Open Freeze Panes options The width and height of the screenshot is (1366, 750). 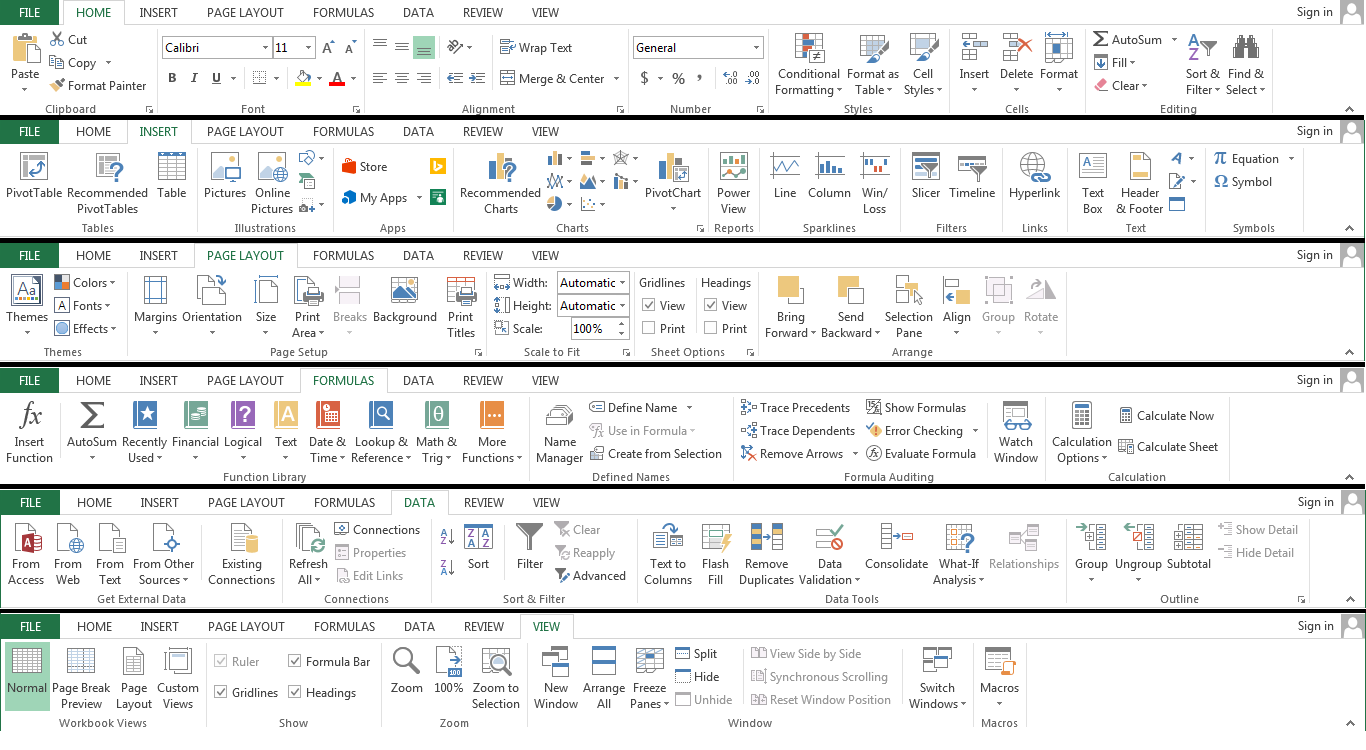click(649, 679)
